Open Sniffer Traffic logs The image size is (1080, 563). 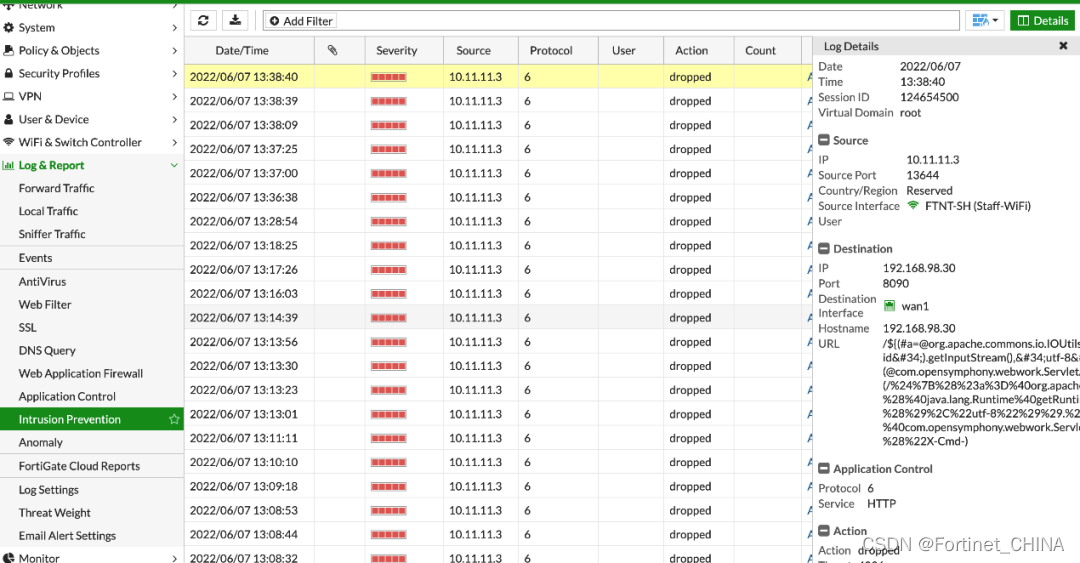point(52,234)
